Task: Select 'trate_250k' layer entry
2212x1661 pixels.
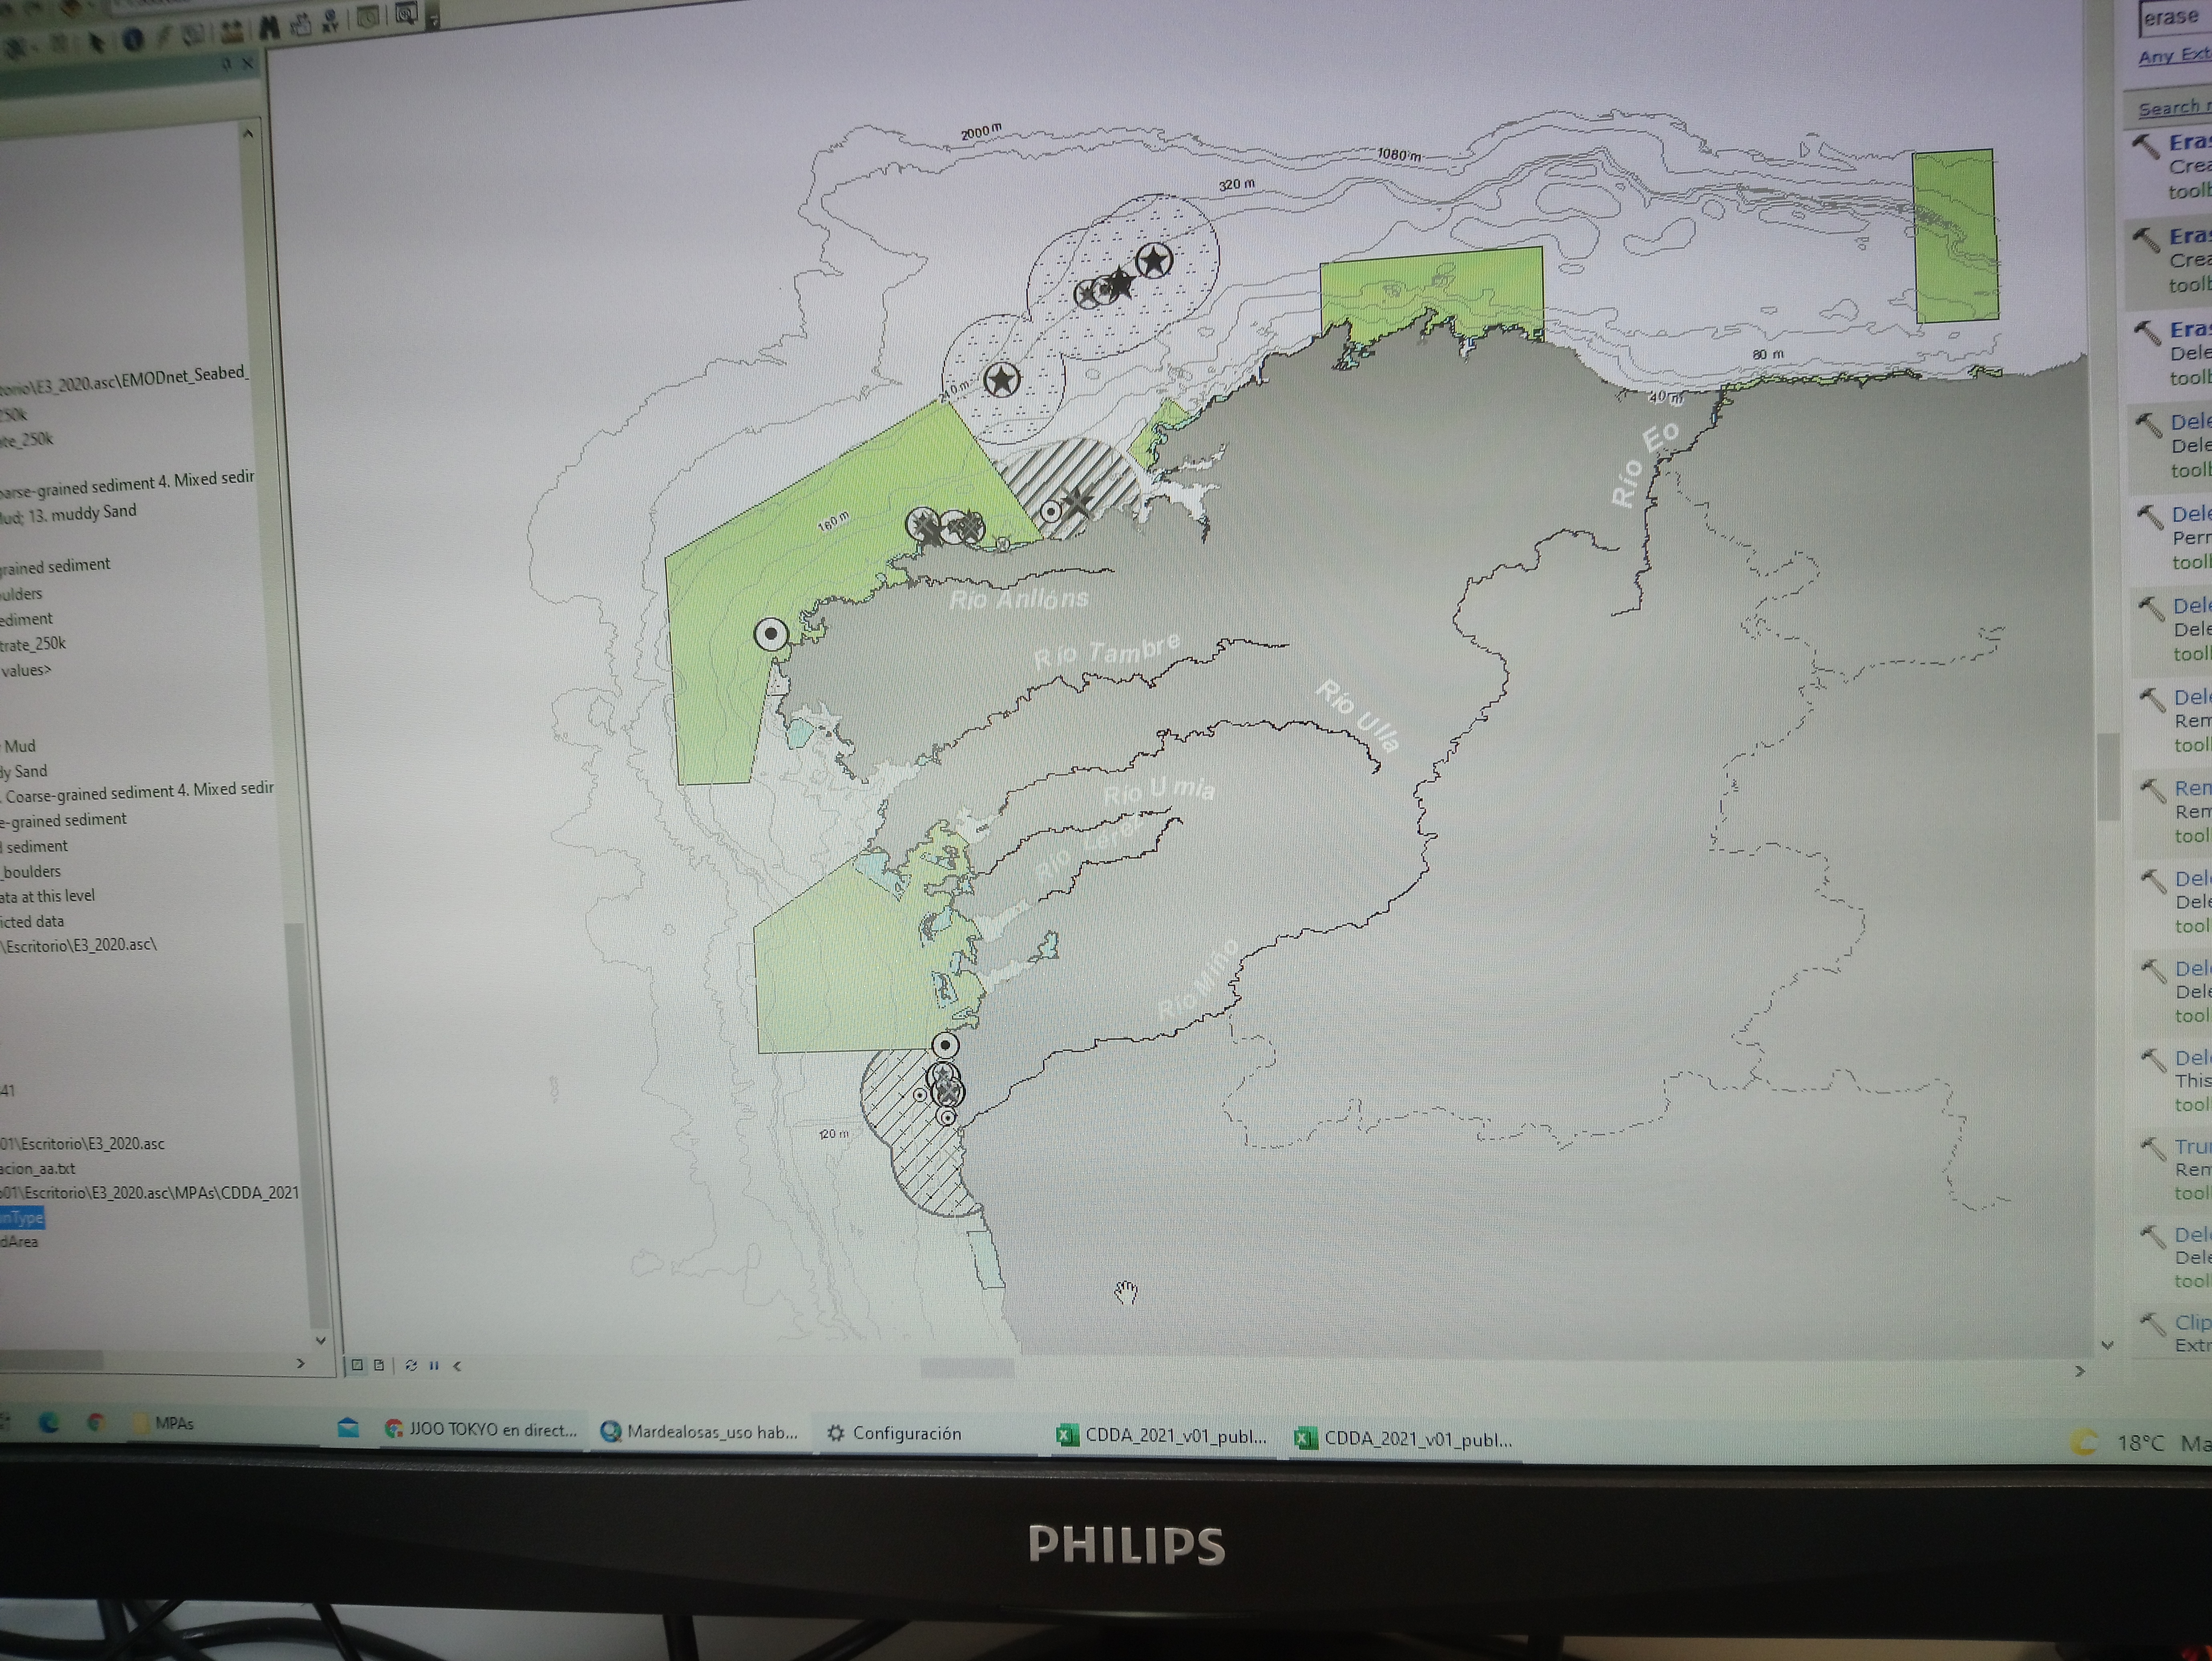Action: [x=33, y=644]
